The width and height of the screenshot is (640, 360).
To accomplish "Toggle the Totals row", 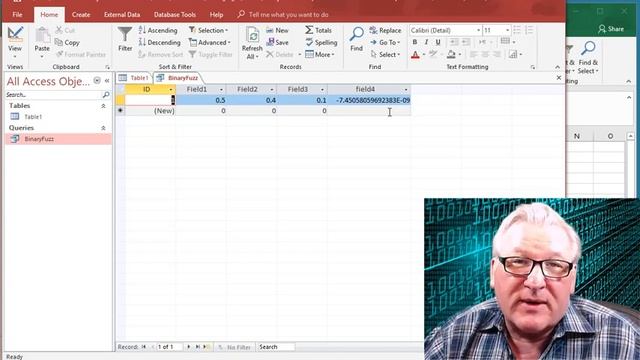I will pos(318,30).
